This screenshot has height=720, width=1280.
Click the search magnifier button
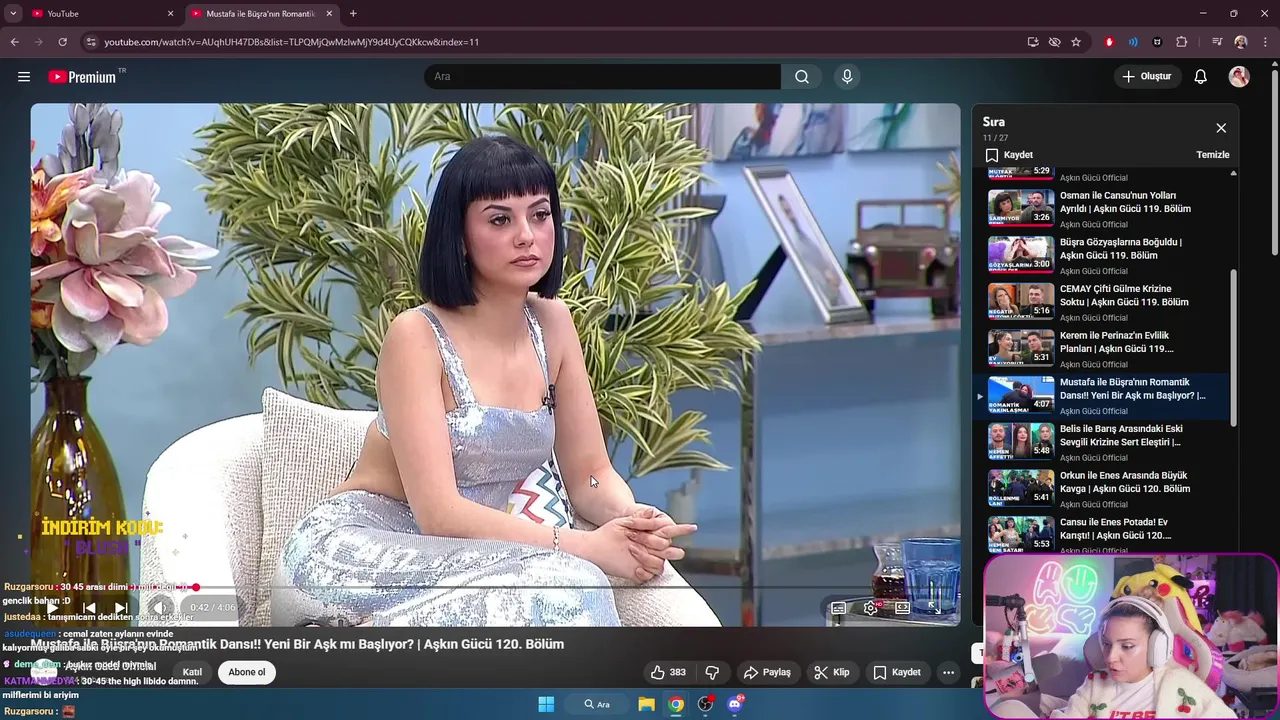(802, 77)
